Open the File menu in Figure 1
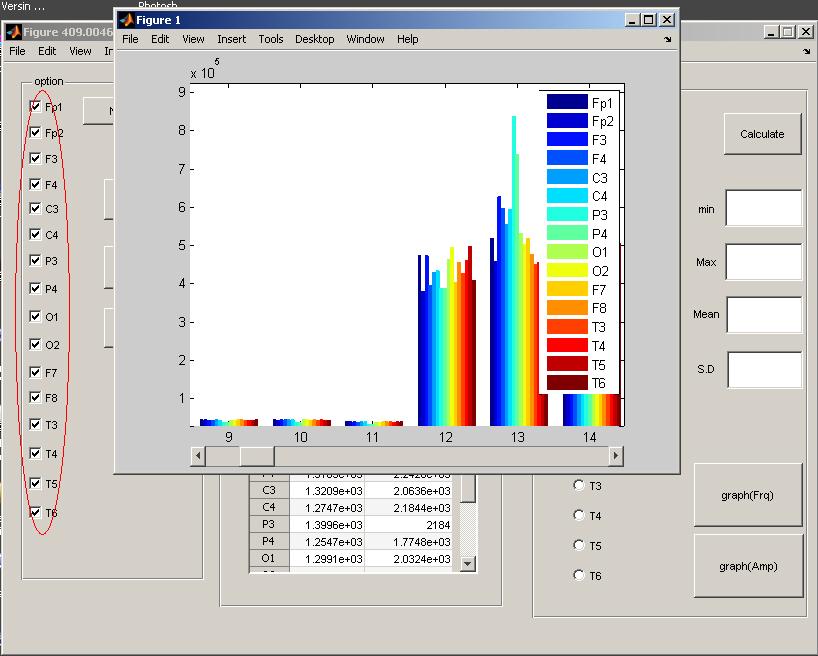Screen dimensions: 818x656 (130, 39)
